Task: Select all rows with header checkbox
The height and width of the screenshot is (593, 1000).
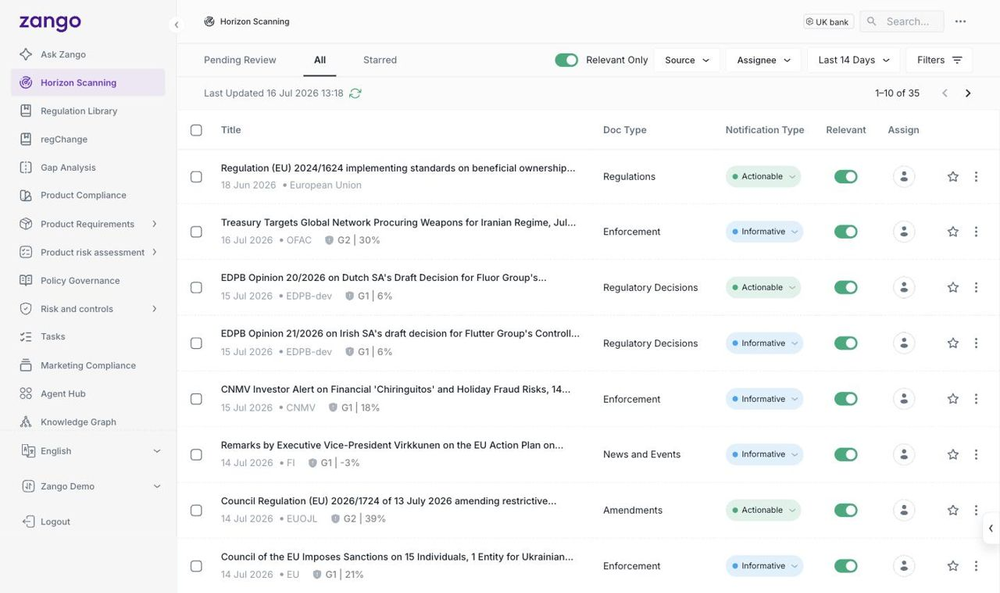Action: 196,130
